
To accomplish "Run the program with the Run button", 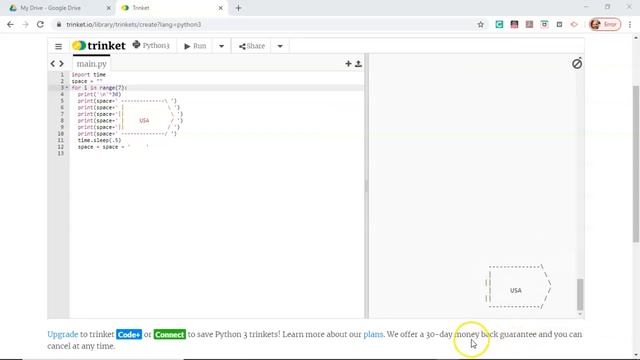I will 195,46.
